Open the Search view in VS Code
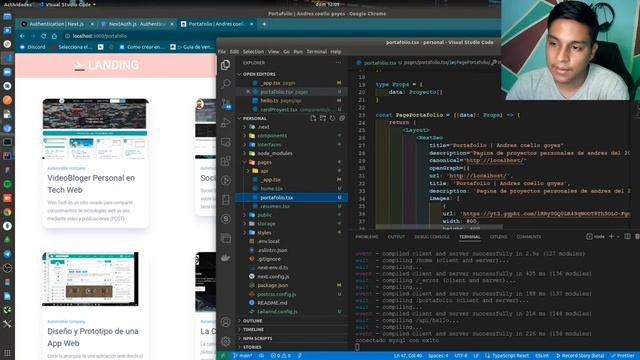640x360 pixels. click(225, 84)
